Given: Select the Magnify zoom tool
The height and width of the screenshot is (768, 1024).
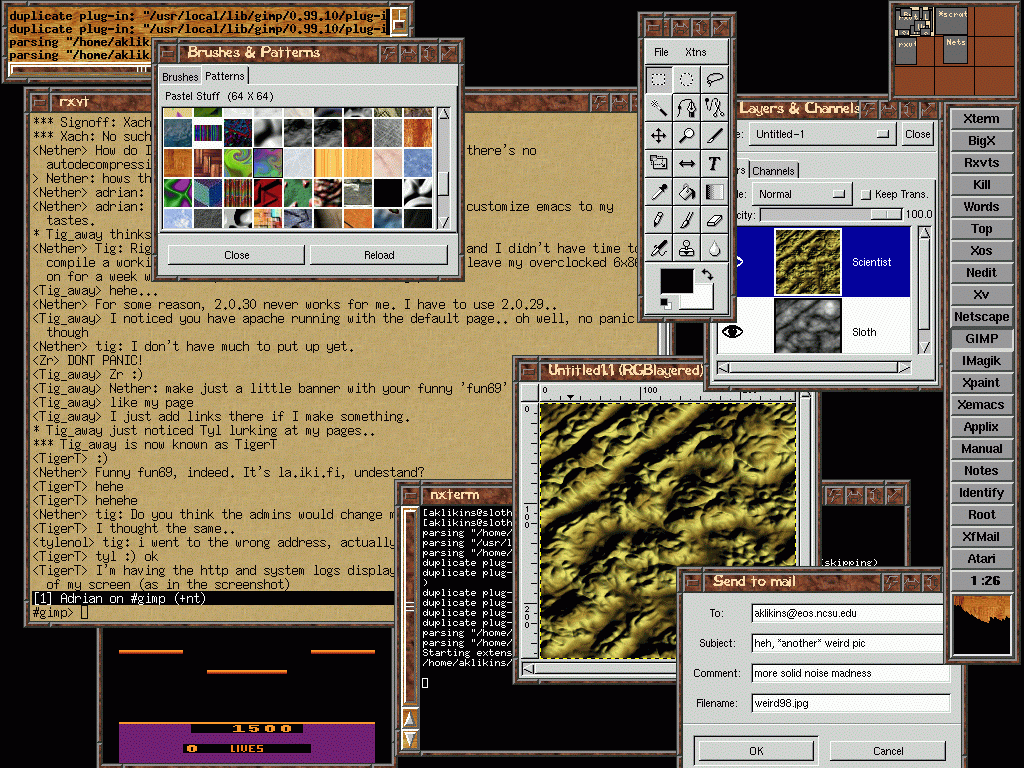Looking at the screenshot, I should [687, 135].
